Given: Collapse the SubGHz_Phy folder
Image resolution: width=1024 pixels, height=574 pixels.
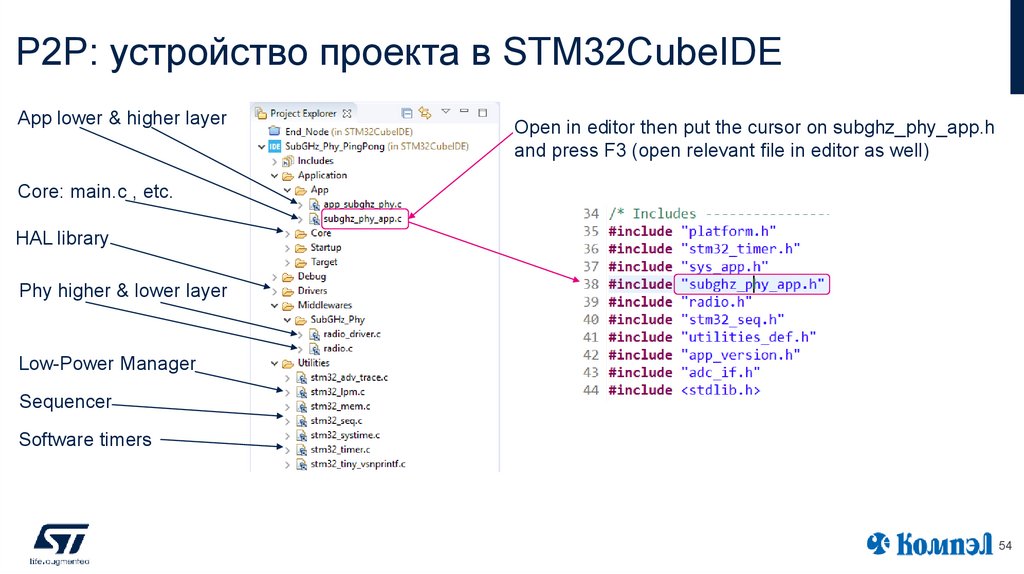Looking at the screenshot, I should pyautogui.click(x=287, y=320).
